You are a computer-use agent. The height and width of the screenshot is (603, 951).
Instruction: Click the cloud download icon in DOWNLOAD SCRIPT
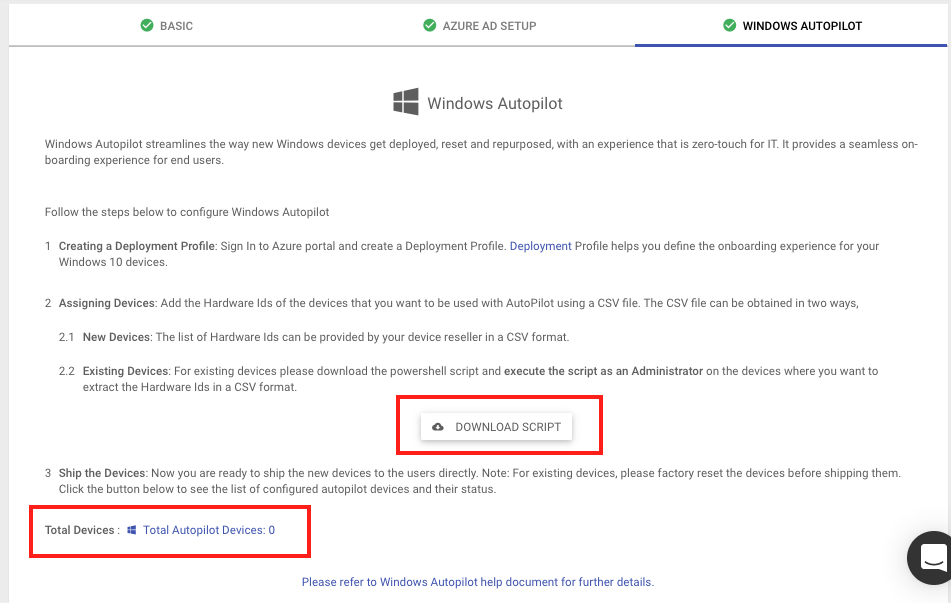[438, 427]
